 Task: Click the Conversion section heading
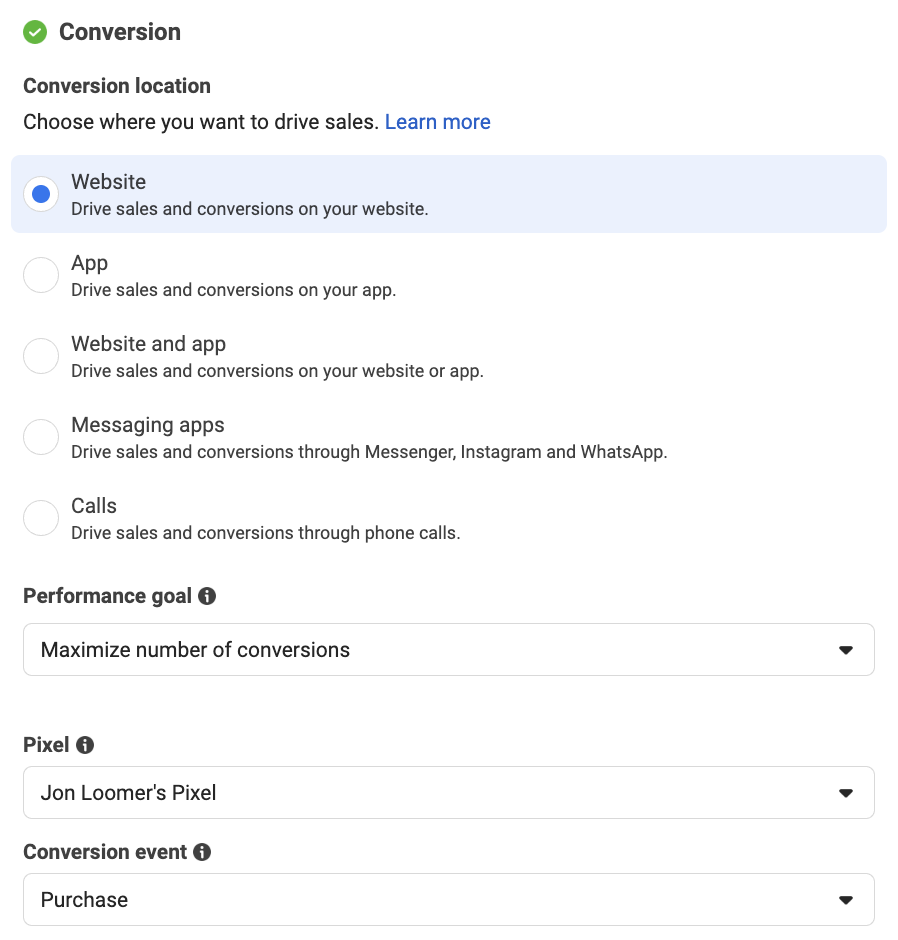tap(120, 32)
